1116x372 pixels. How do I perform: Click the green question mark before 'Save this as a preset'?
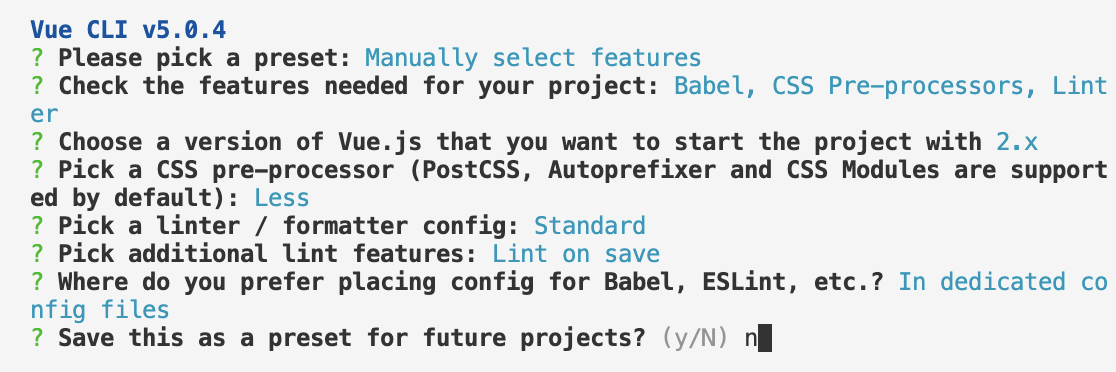coord(37,338)
